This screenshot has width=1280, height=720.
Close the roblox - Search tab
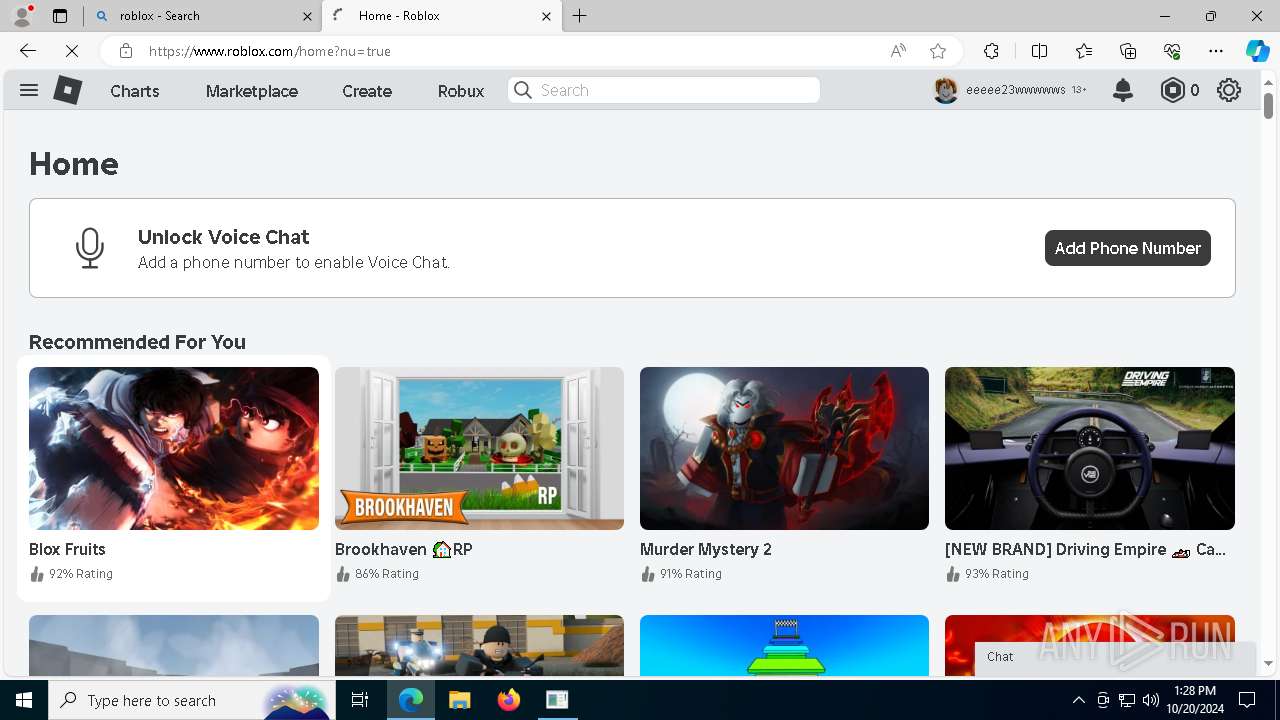pyautogui.click(x=307, y=16)
